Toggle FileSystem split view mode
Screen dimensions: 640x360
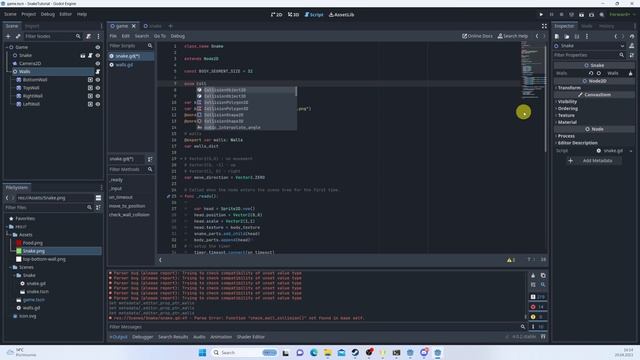click(98, 198)
